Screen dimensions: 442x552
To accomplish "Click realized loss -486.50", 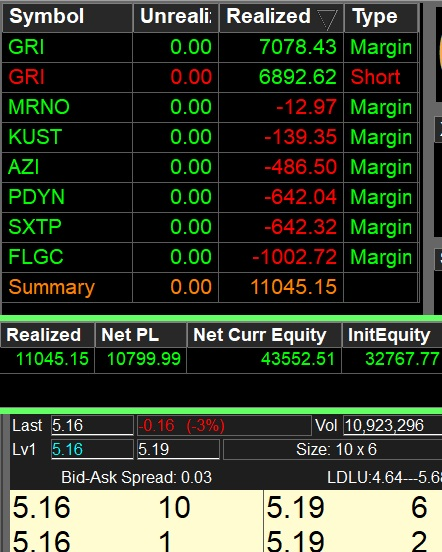I will (x=301, y=167).
